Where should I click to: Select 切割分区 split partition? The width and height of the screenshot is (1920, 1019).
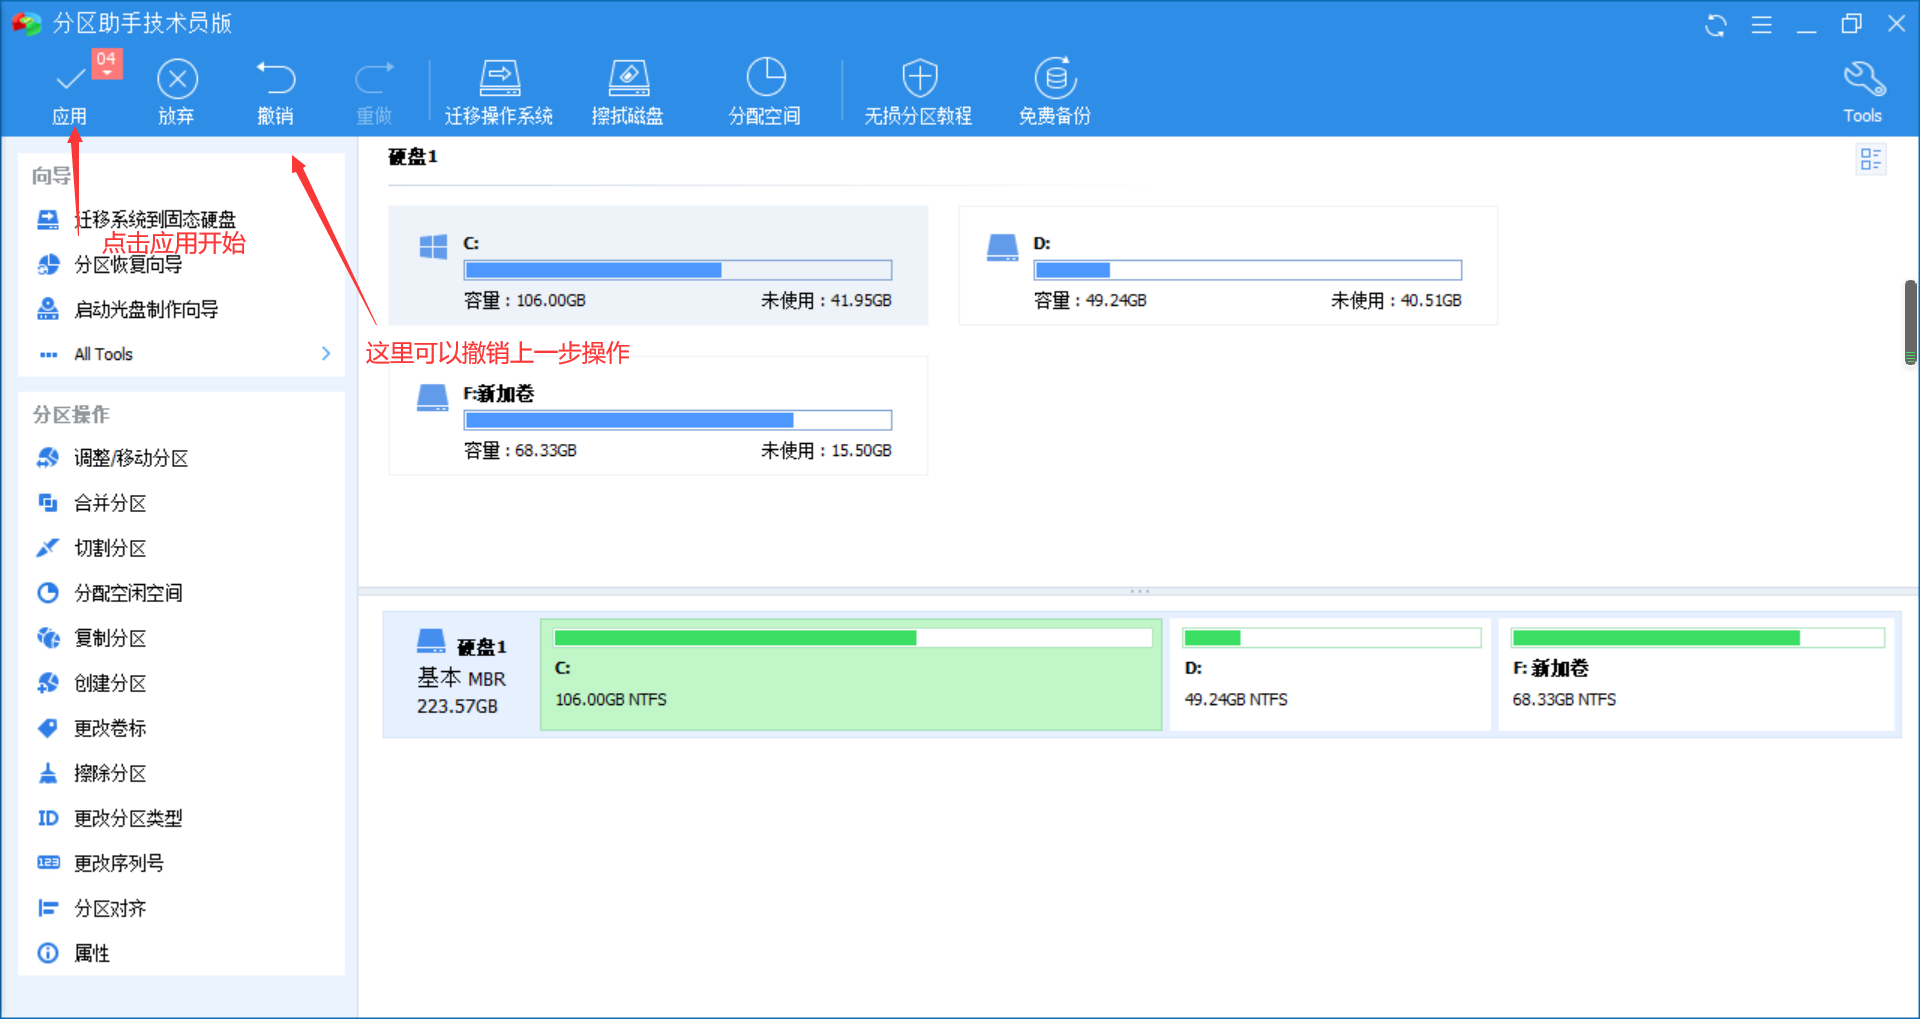[x=110, y=548]
